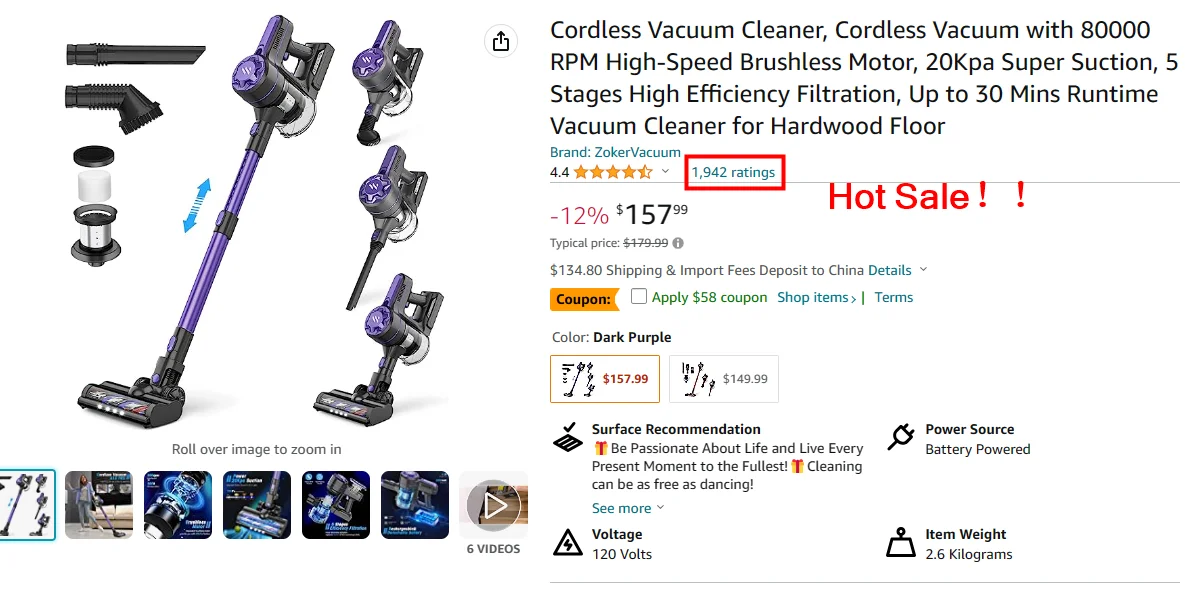Click the Item Weight scale icon
Image resolution: width=1192 pixels, height=598 pixels.
point(901,543)
